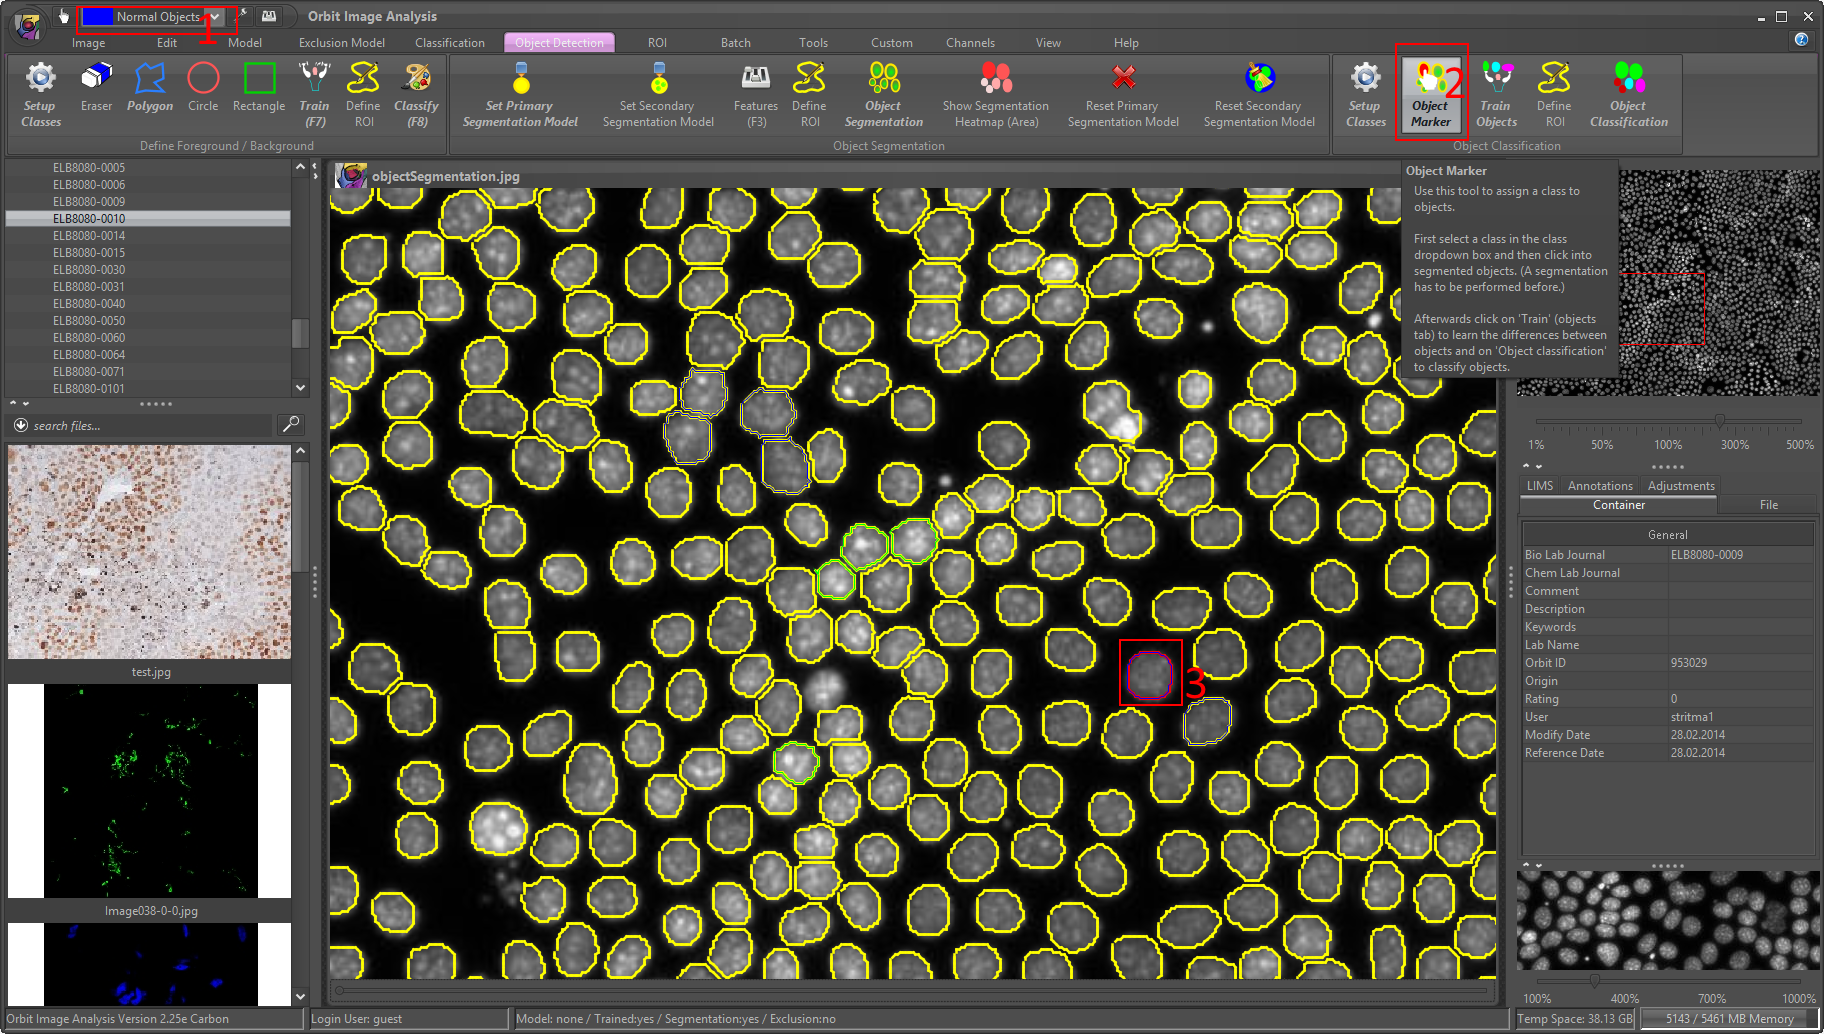This screenshot has height=1034, width=1824.
Task: Select the Object Detection ribbon tab
Action: 559,43
